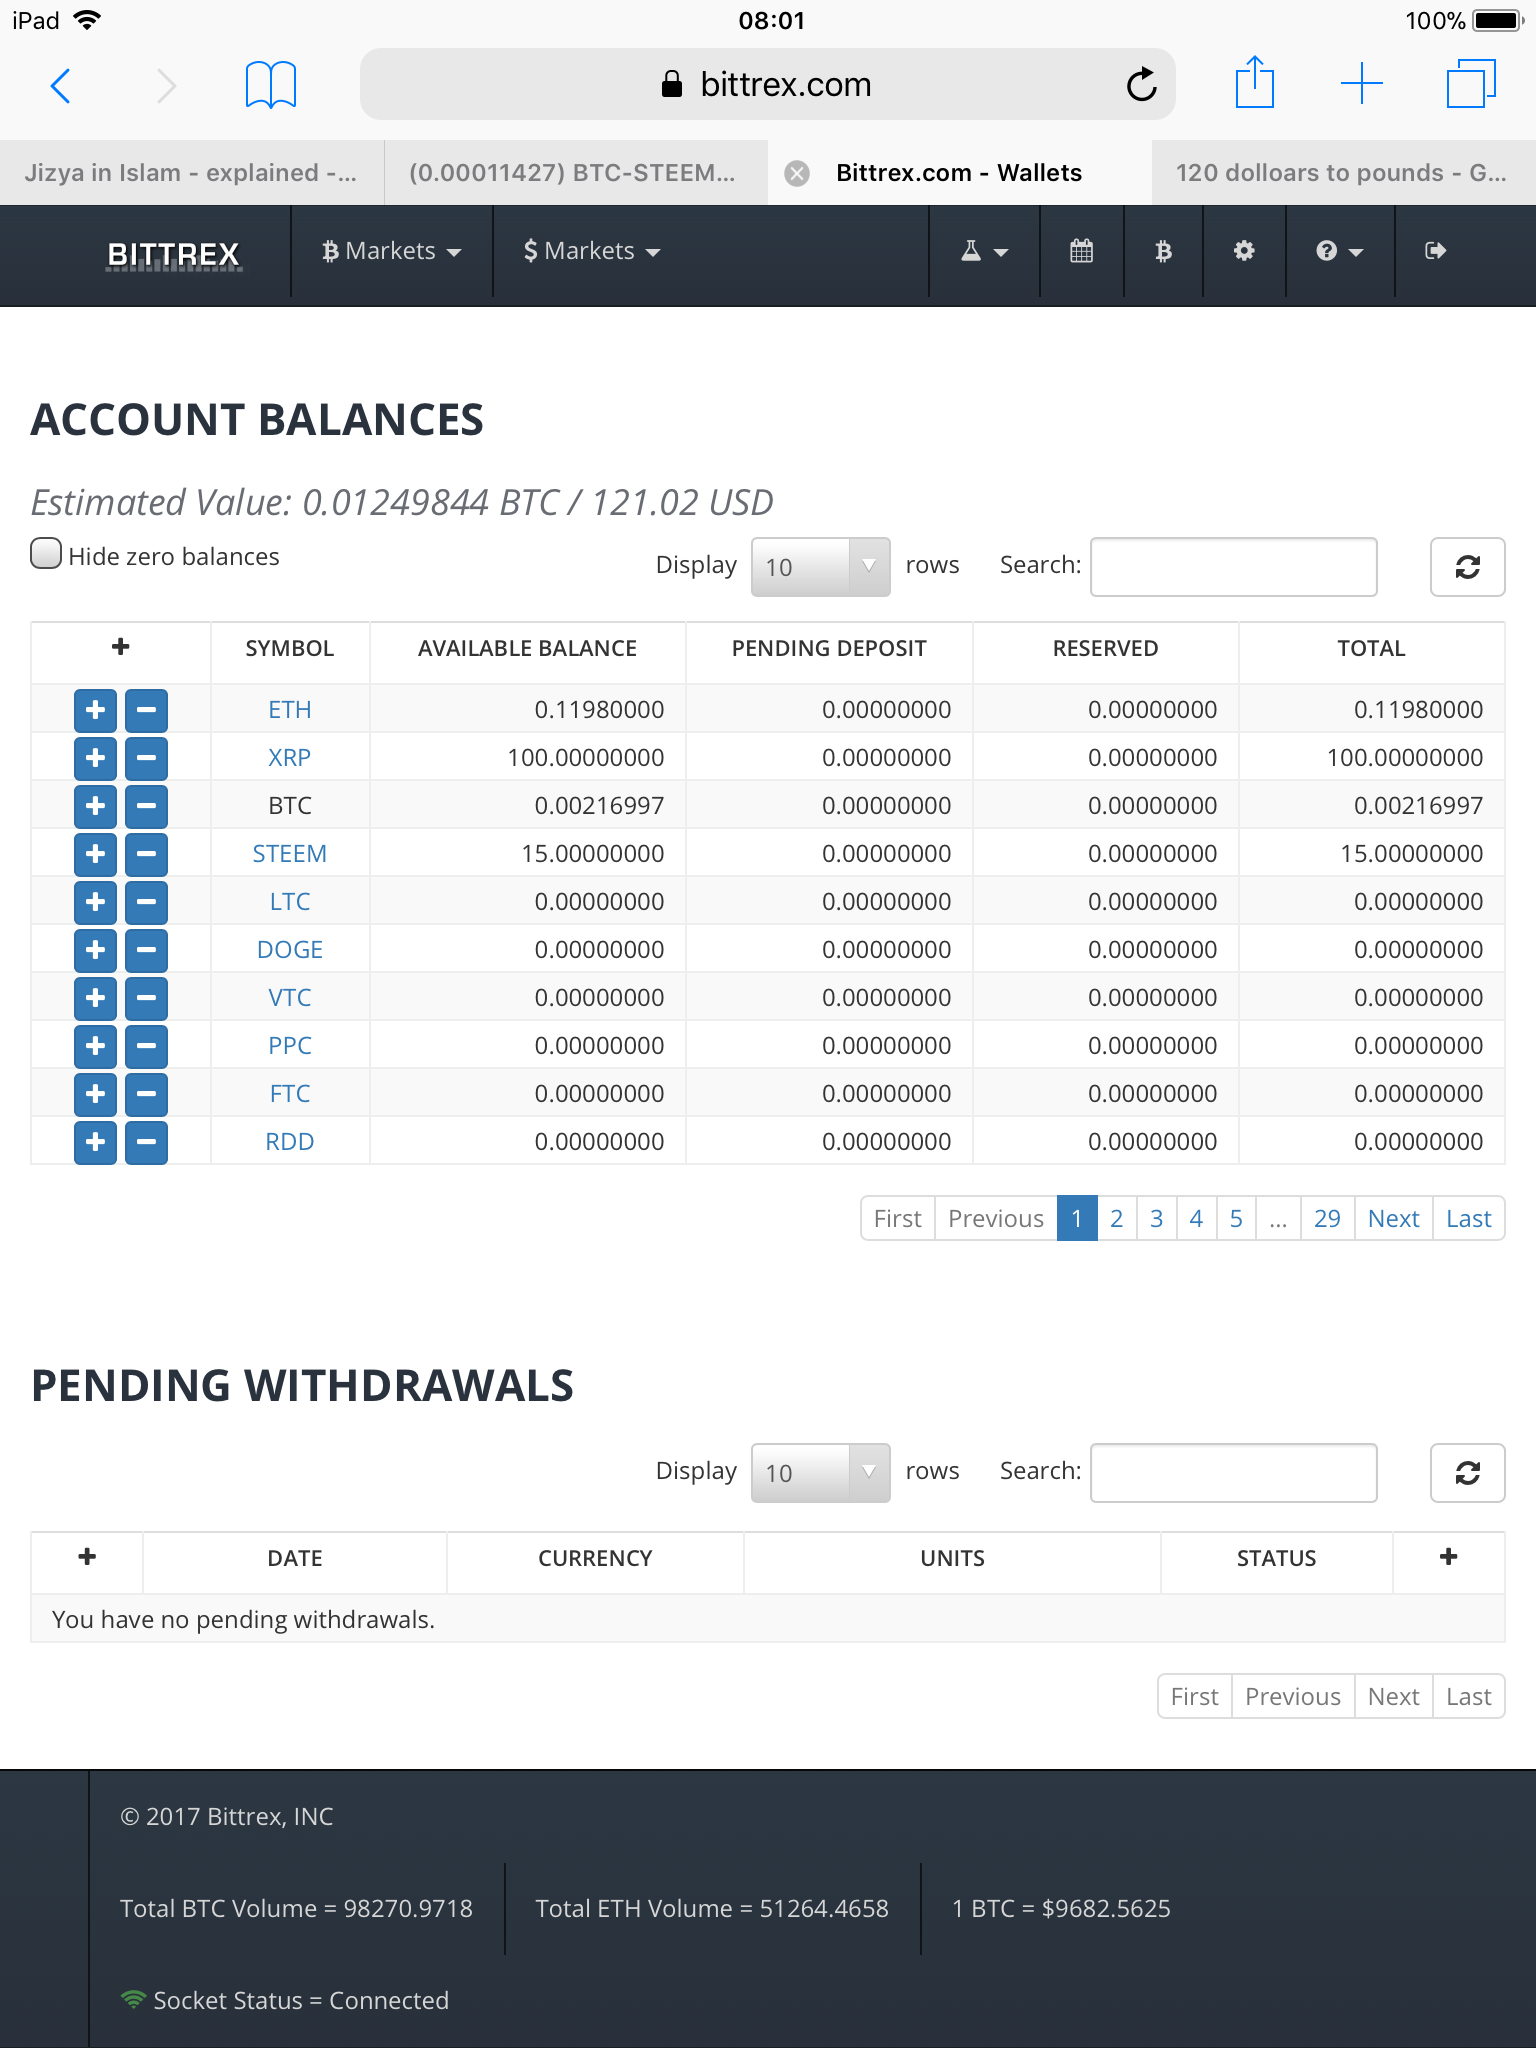
Task: Go back with Safari back arrow
Action: click(x=61, y=85)
